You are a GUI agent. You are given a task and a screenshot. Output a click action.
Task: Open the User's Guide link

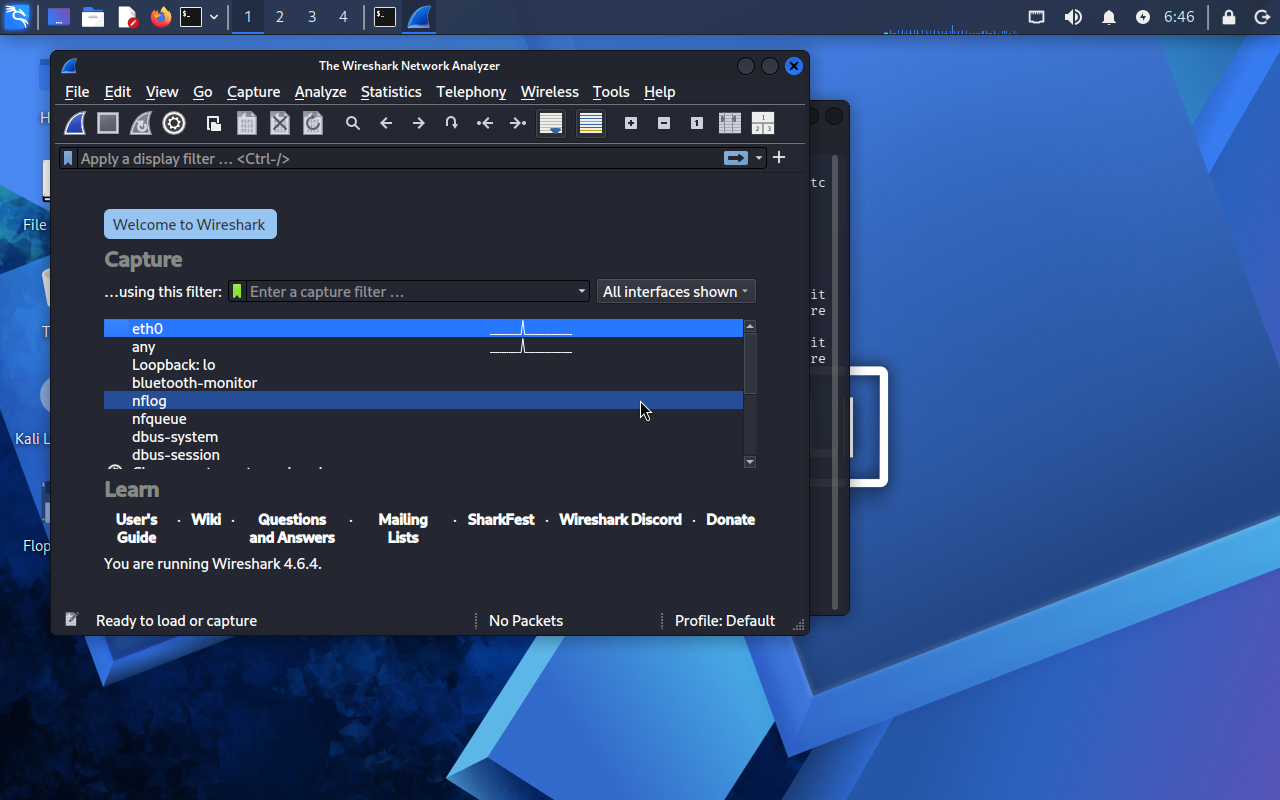[x=136, y=528]
